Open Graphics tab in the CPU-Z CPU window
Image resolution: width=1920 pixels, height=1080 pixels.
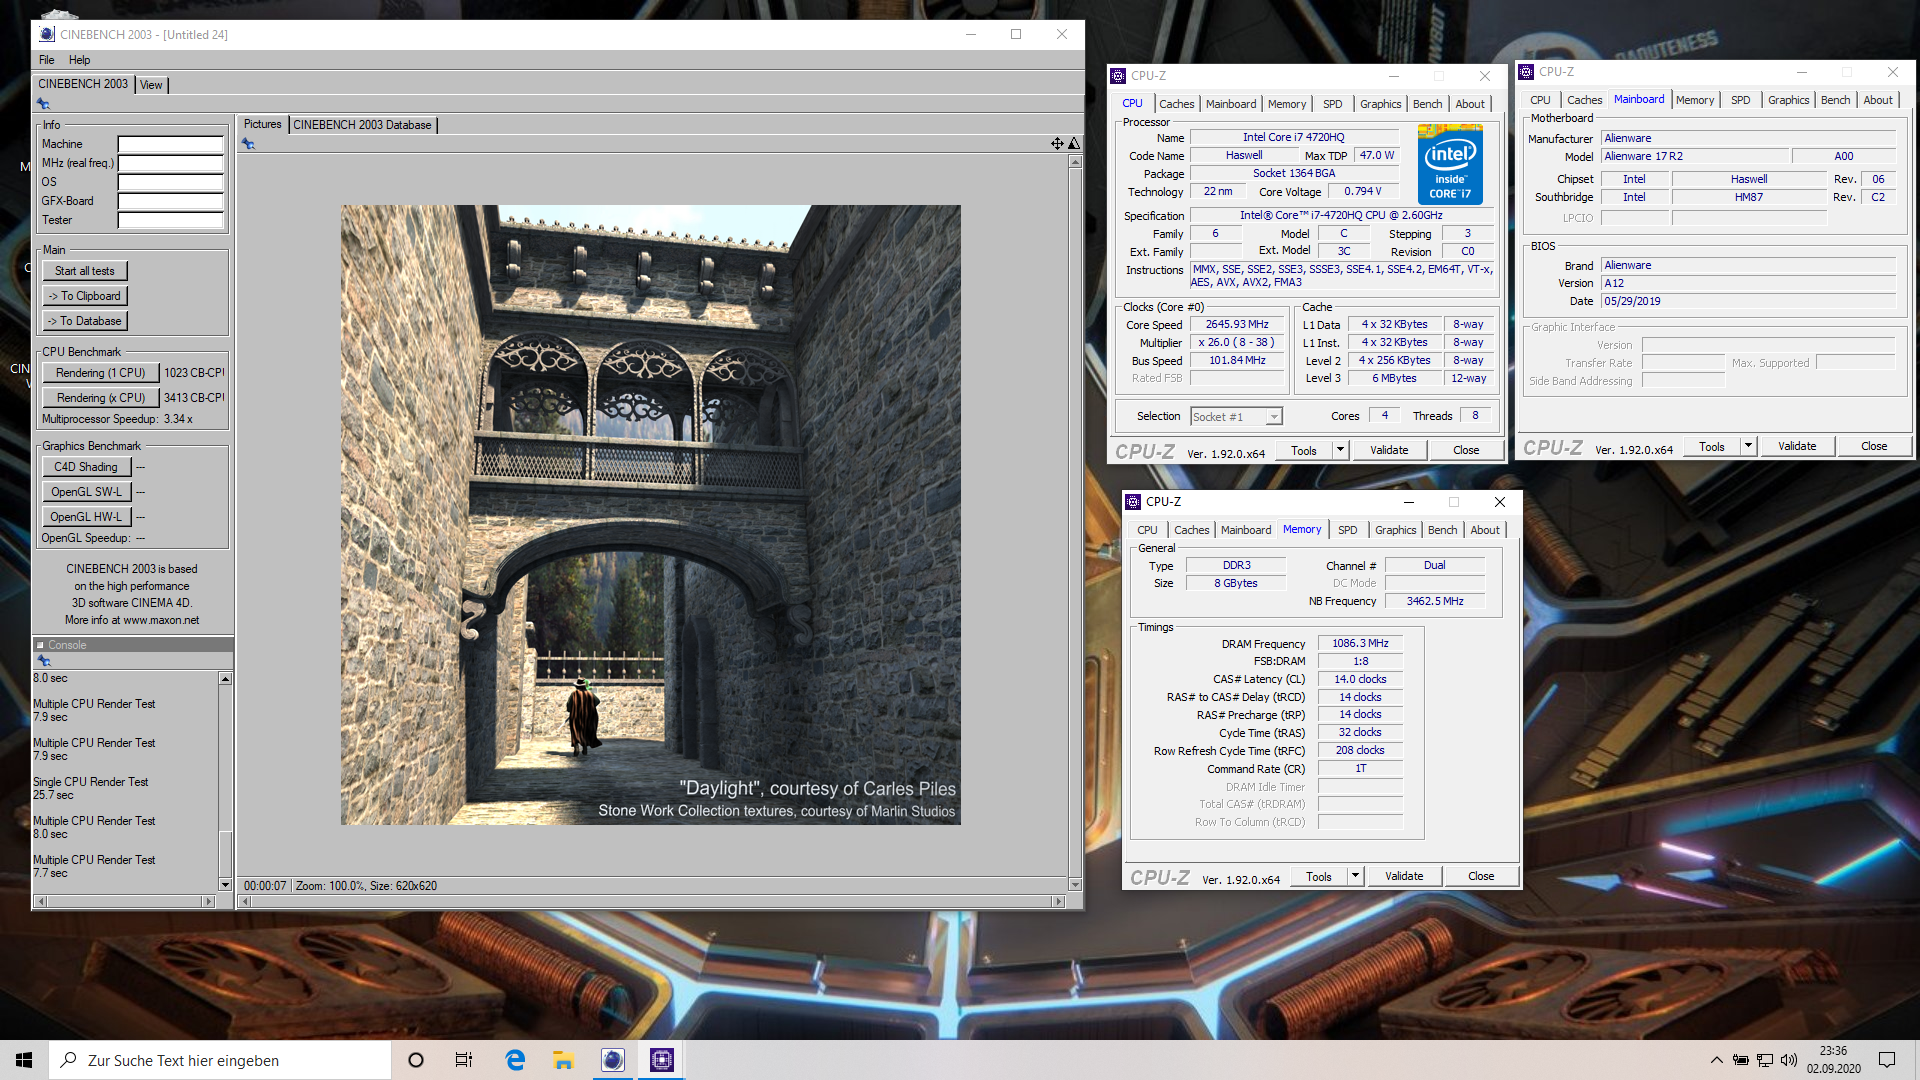[1380, 104]
